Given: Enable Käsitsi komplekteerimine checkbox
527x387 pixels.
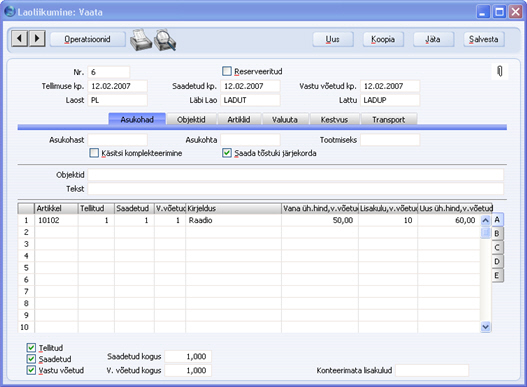Looking at the screenshot, I should coord(94,153).
